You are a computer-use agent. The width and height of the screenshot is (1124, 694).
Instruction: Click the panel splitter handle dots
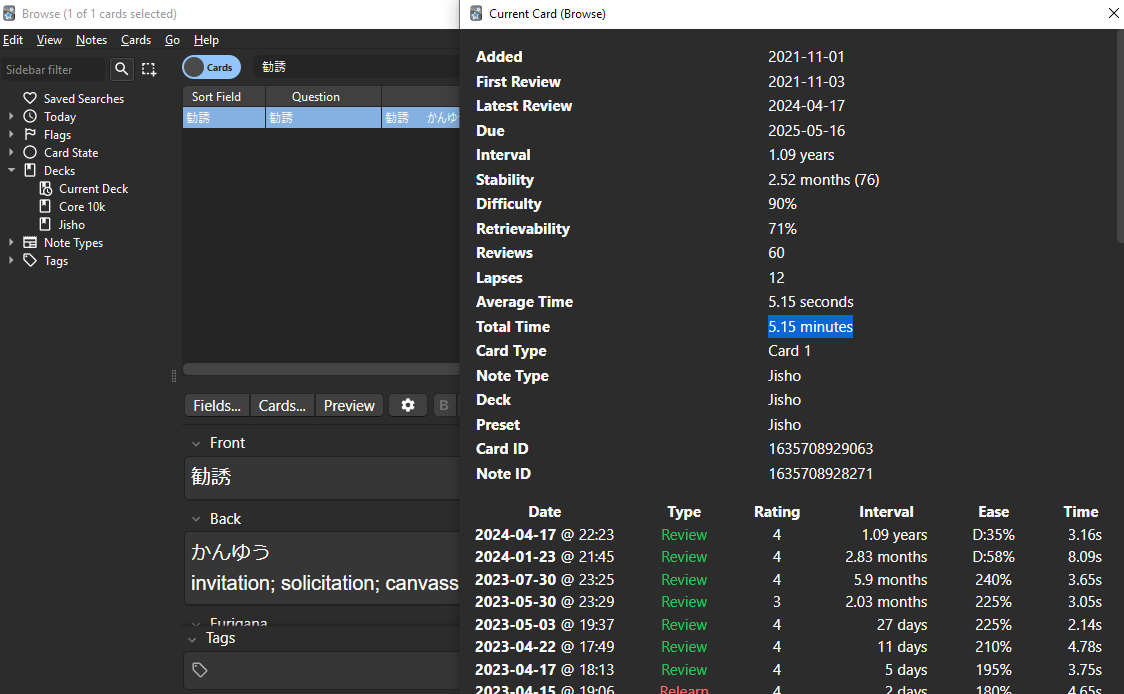[173, 376]
